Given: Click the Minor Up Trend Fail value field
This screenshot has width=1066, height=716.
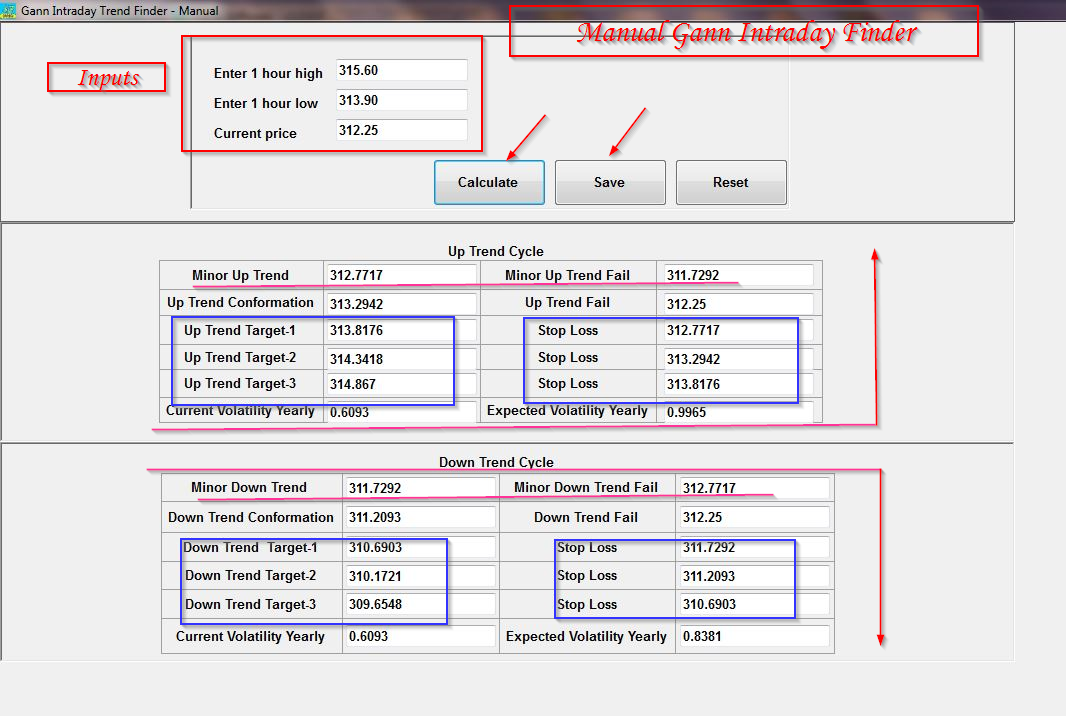Looking at the screenshot, I should 735,274.
